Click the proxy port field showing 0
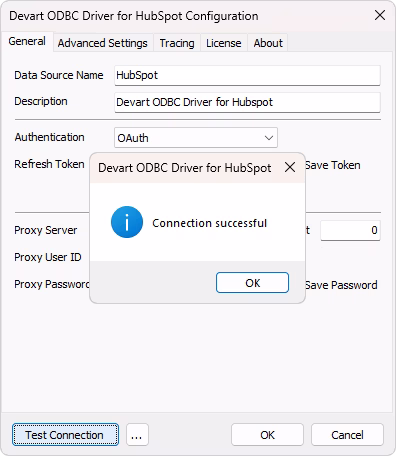Screen dimensions: 396x456 click(x=350, y=230)
